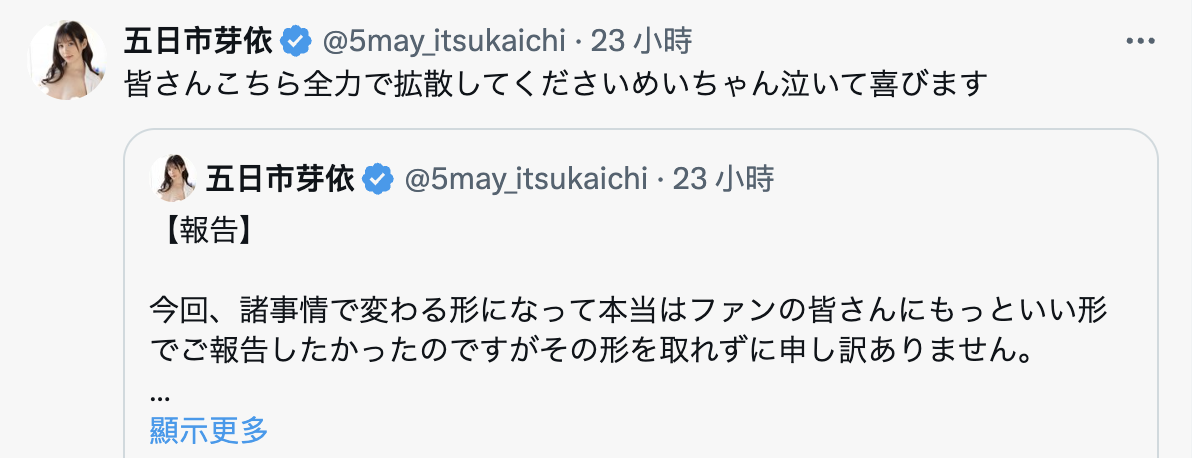Click the quoted post's author name 五日市芽依
Screen dimensions: 1192x458
coord(280,180)
